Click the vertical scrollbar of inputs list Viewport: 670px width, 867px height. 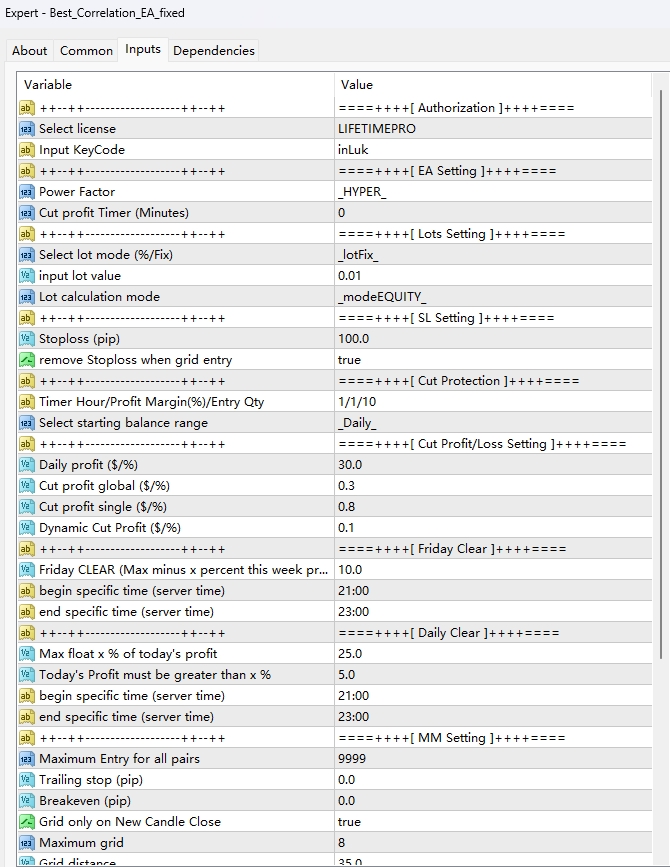[x=661, y=374]
